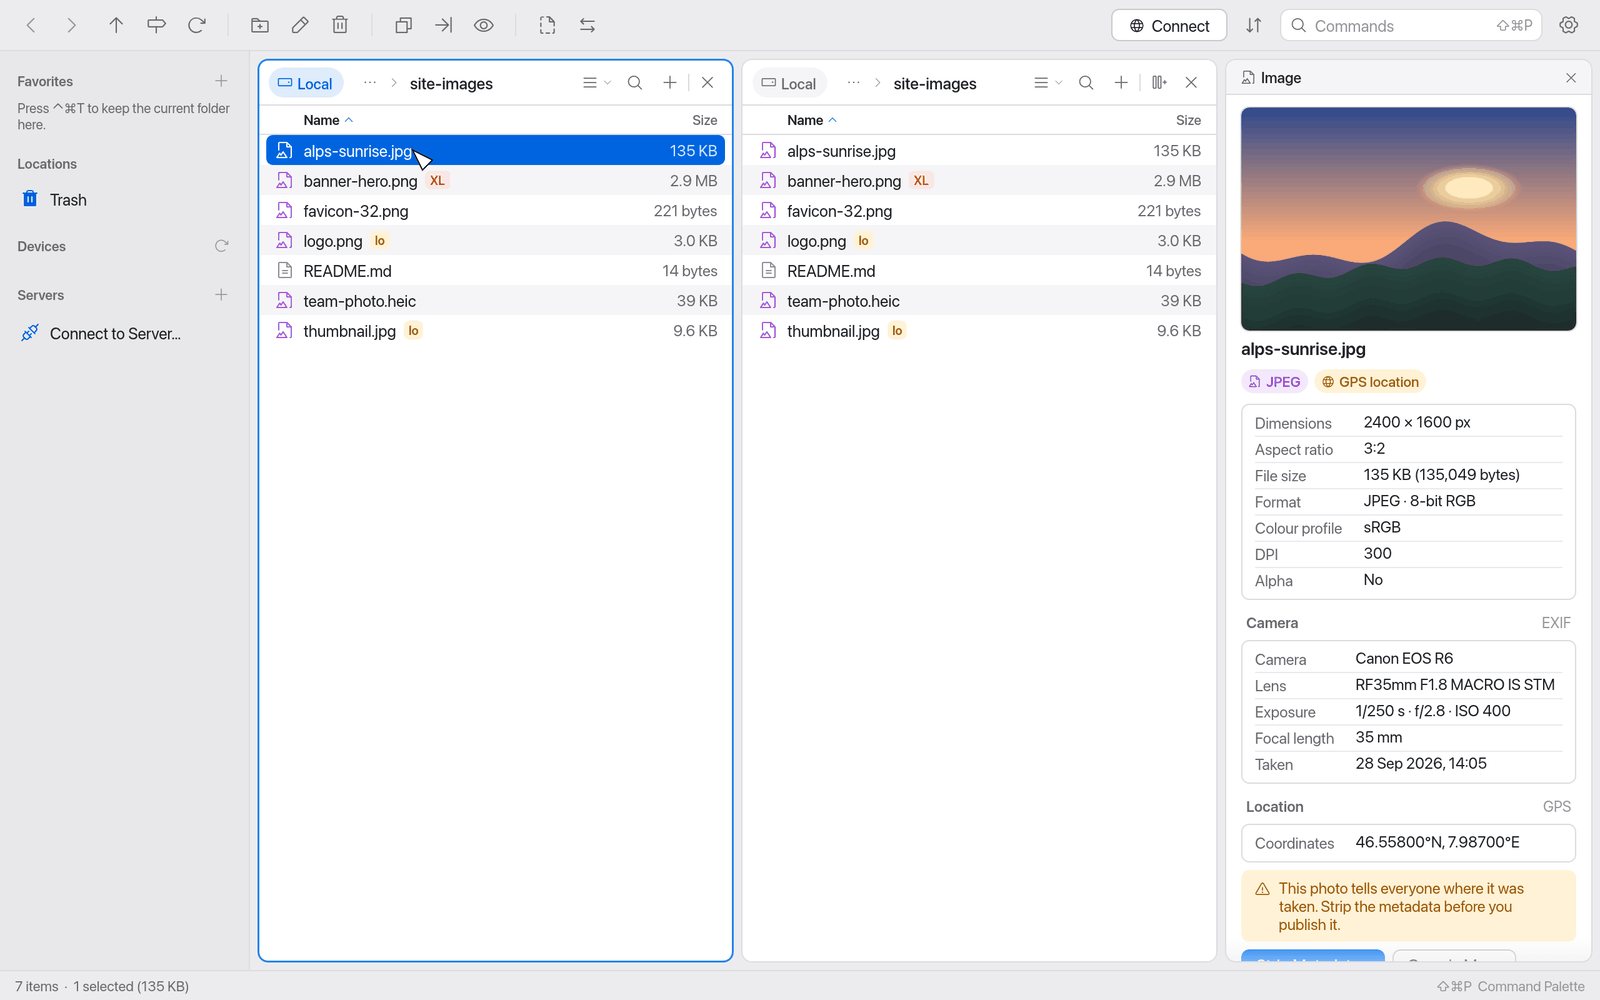Search in the left pane
This screenshot has height=1000, width=1600.
(635, 83)
